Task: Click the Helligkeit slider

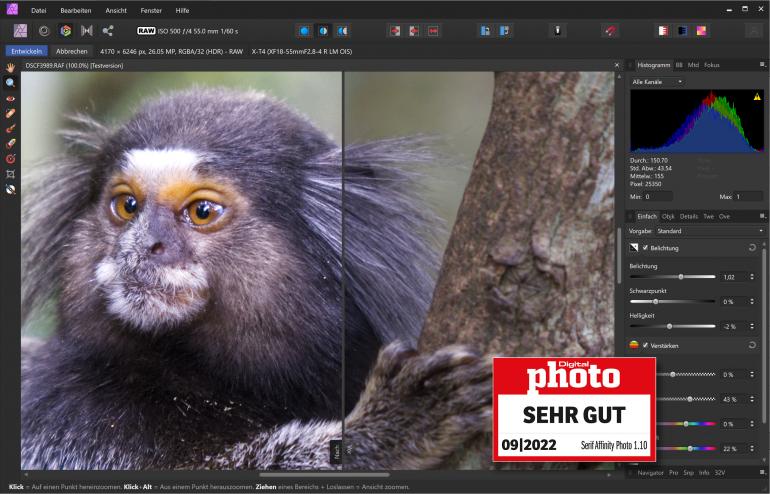Action: (x=672, y=326)
